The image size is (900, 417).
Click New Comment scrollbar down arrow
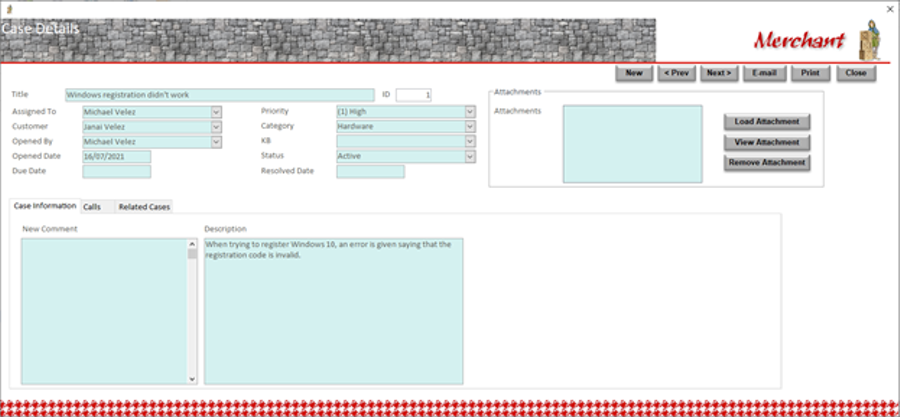[192, 379]
